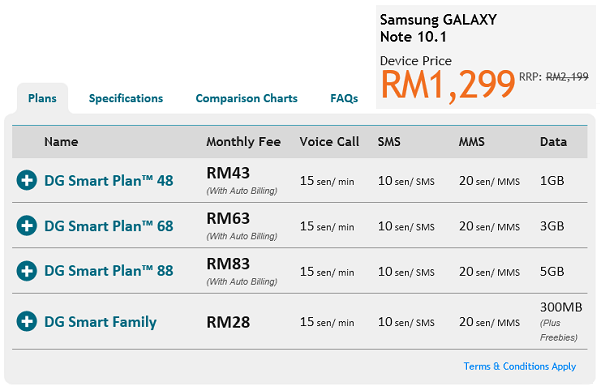Expand DG Smart Plan 48 plus icon
This screenshot has height=389, width=600.
coord(27,180)
